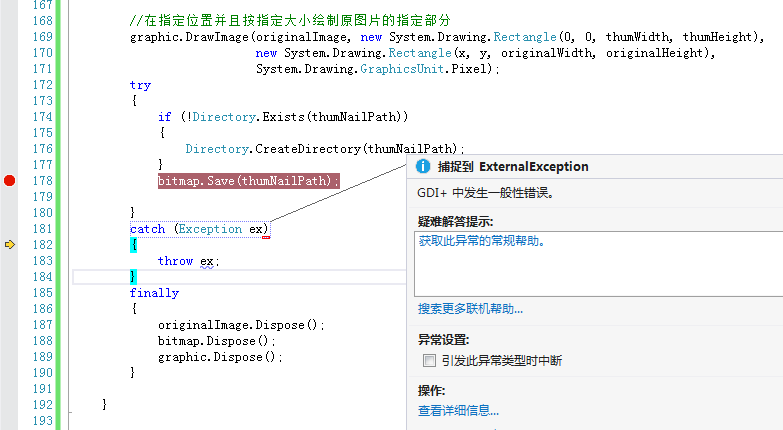The image size is (783, 430).
Task: Click the catch (Exception ex) line
Action: [200, 229]
